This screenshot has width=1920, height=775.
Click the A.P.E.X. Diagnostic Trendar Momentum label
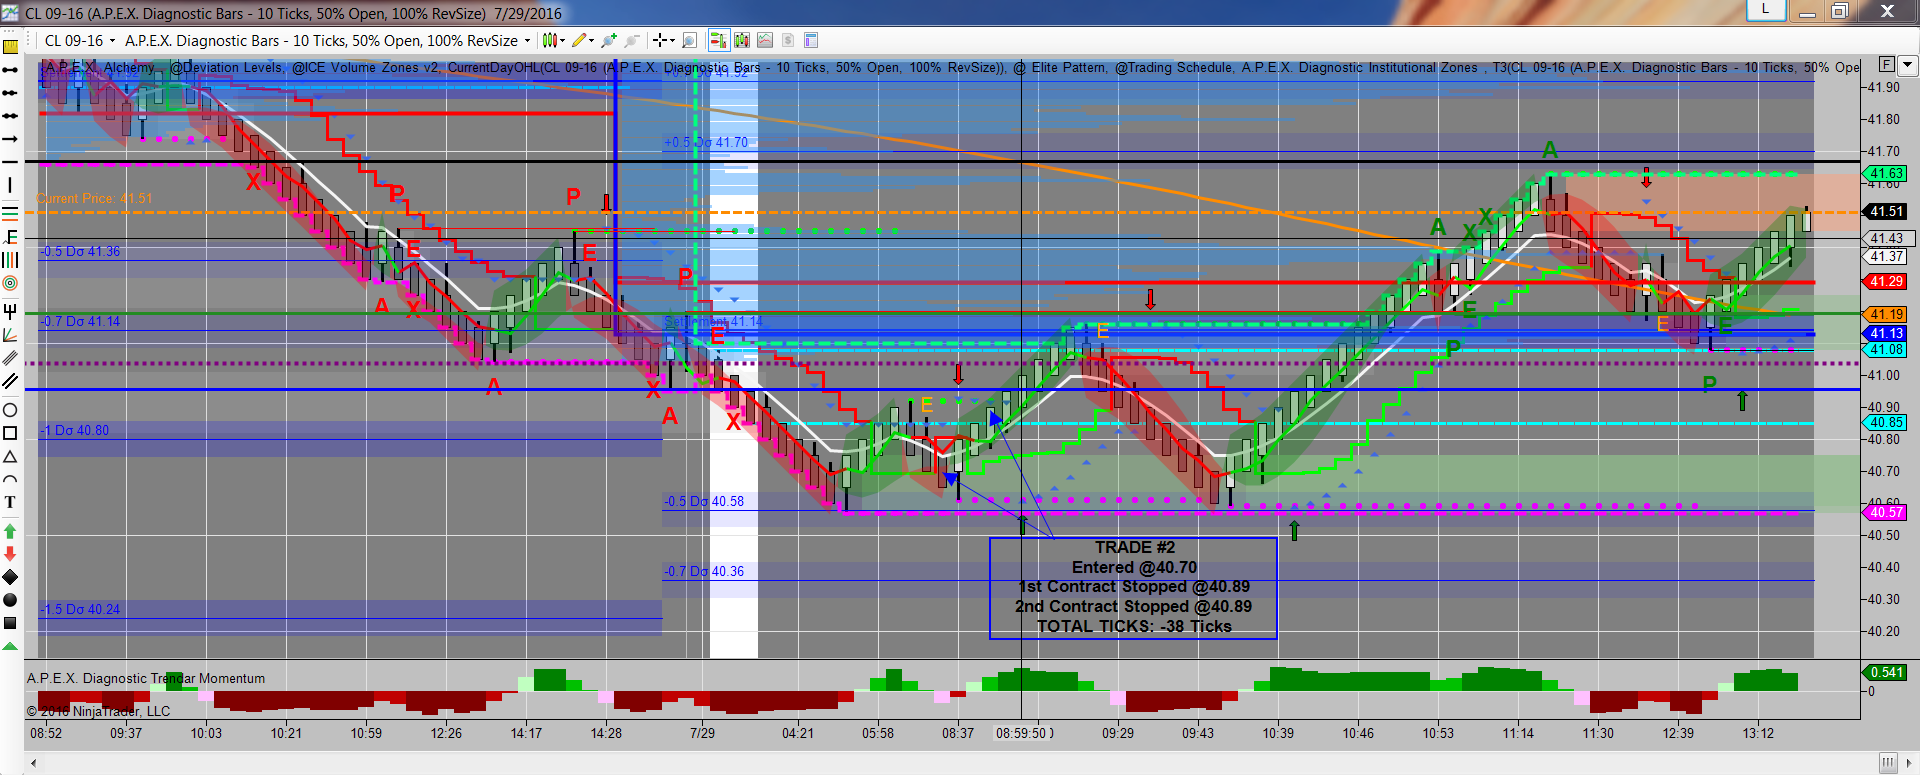click(146, 678)
